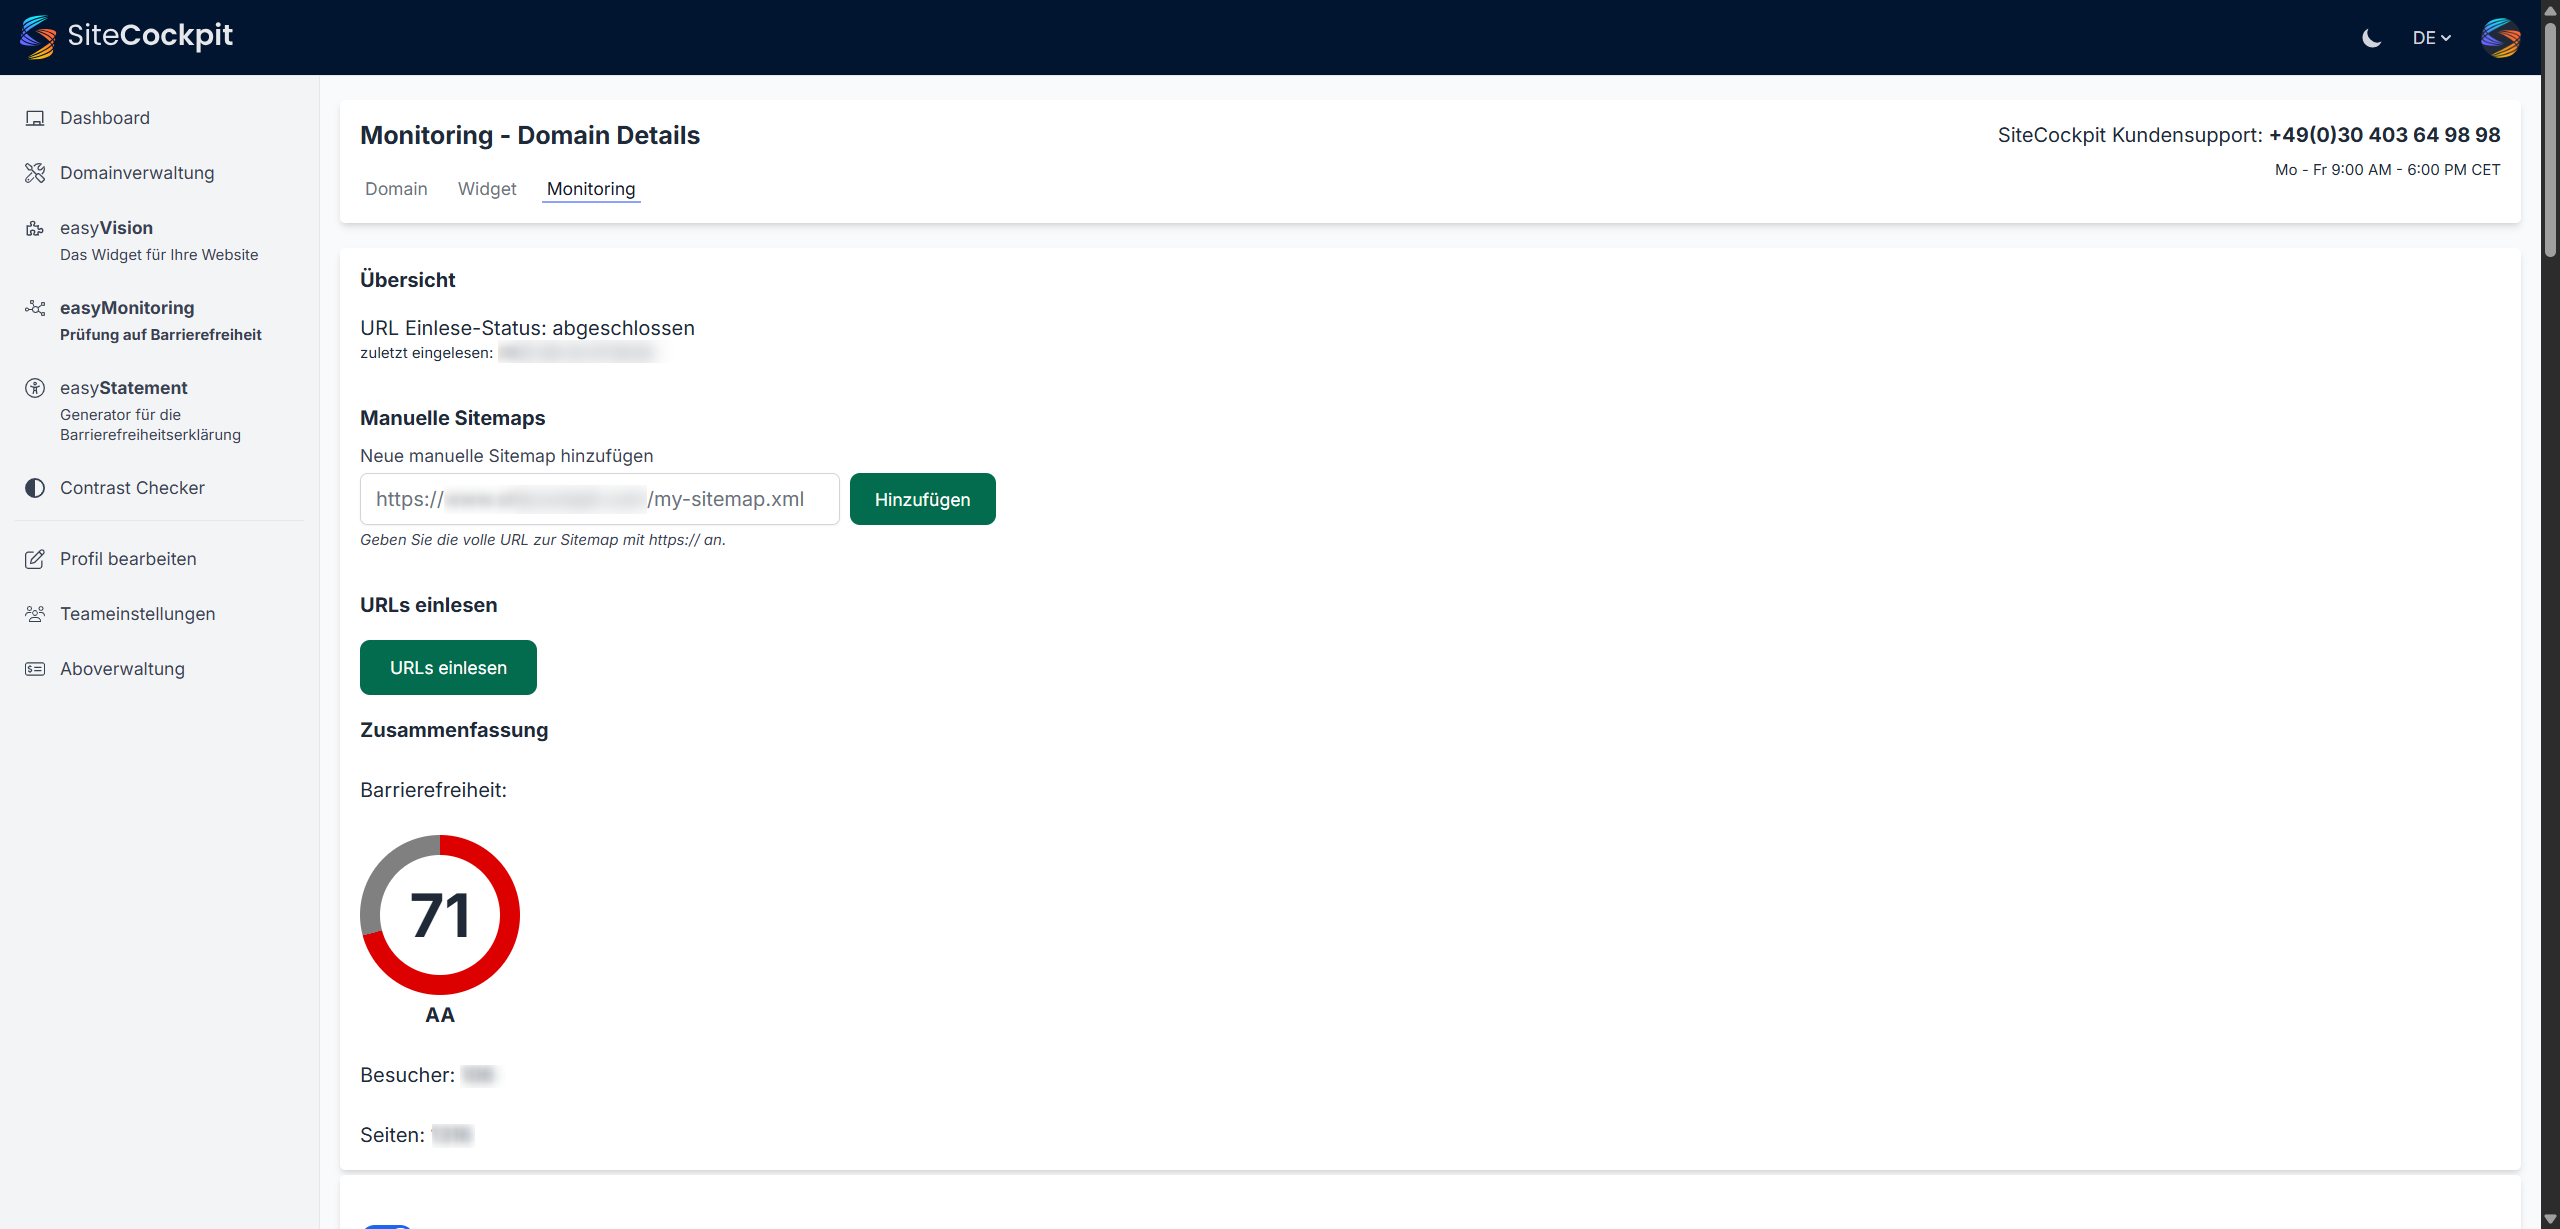Screen dimensions: 2560x1229
Task: Launch the Contrast Checker tool
Action: 133,487
